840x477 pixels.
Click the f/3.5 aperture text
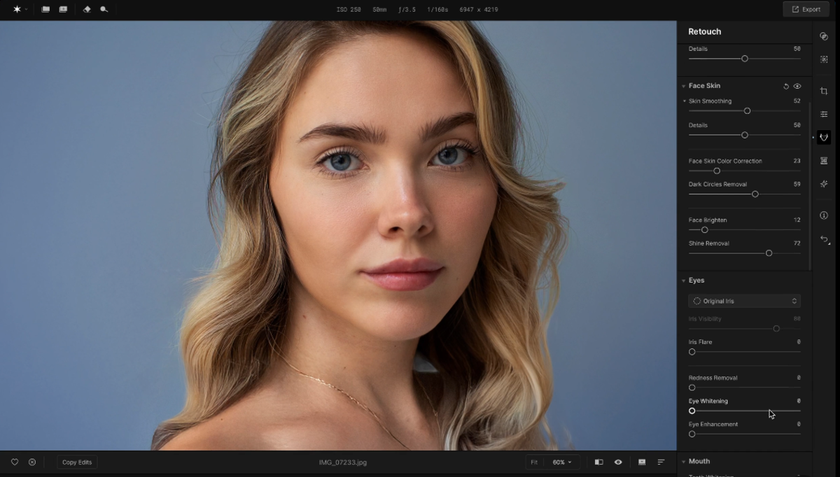point(407,10)
